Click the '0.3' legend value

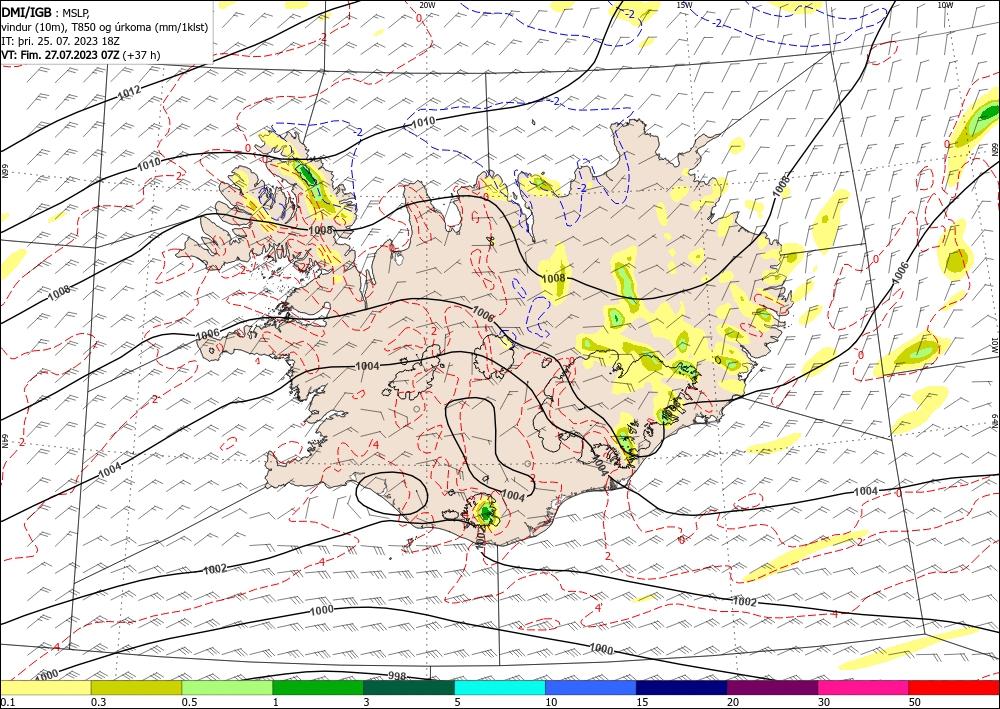(98, 702)
